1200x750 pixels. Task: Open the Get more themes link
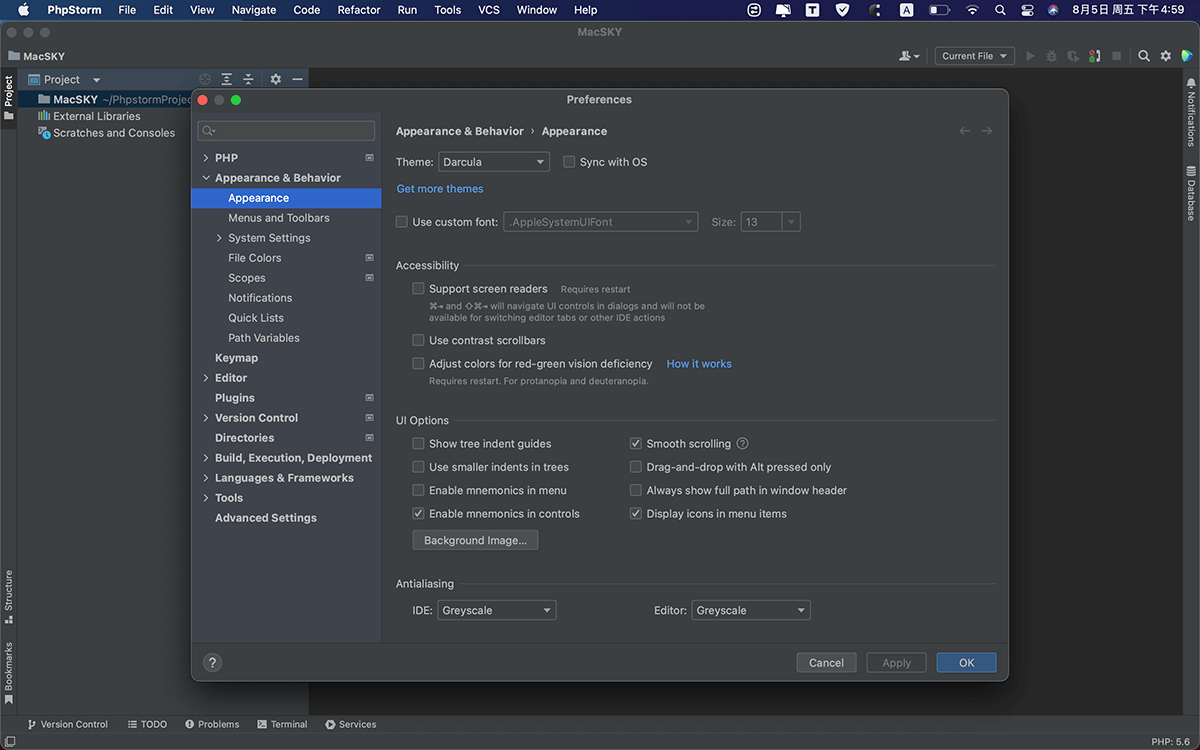pos(440,189)
